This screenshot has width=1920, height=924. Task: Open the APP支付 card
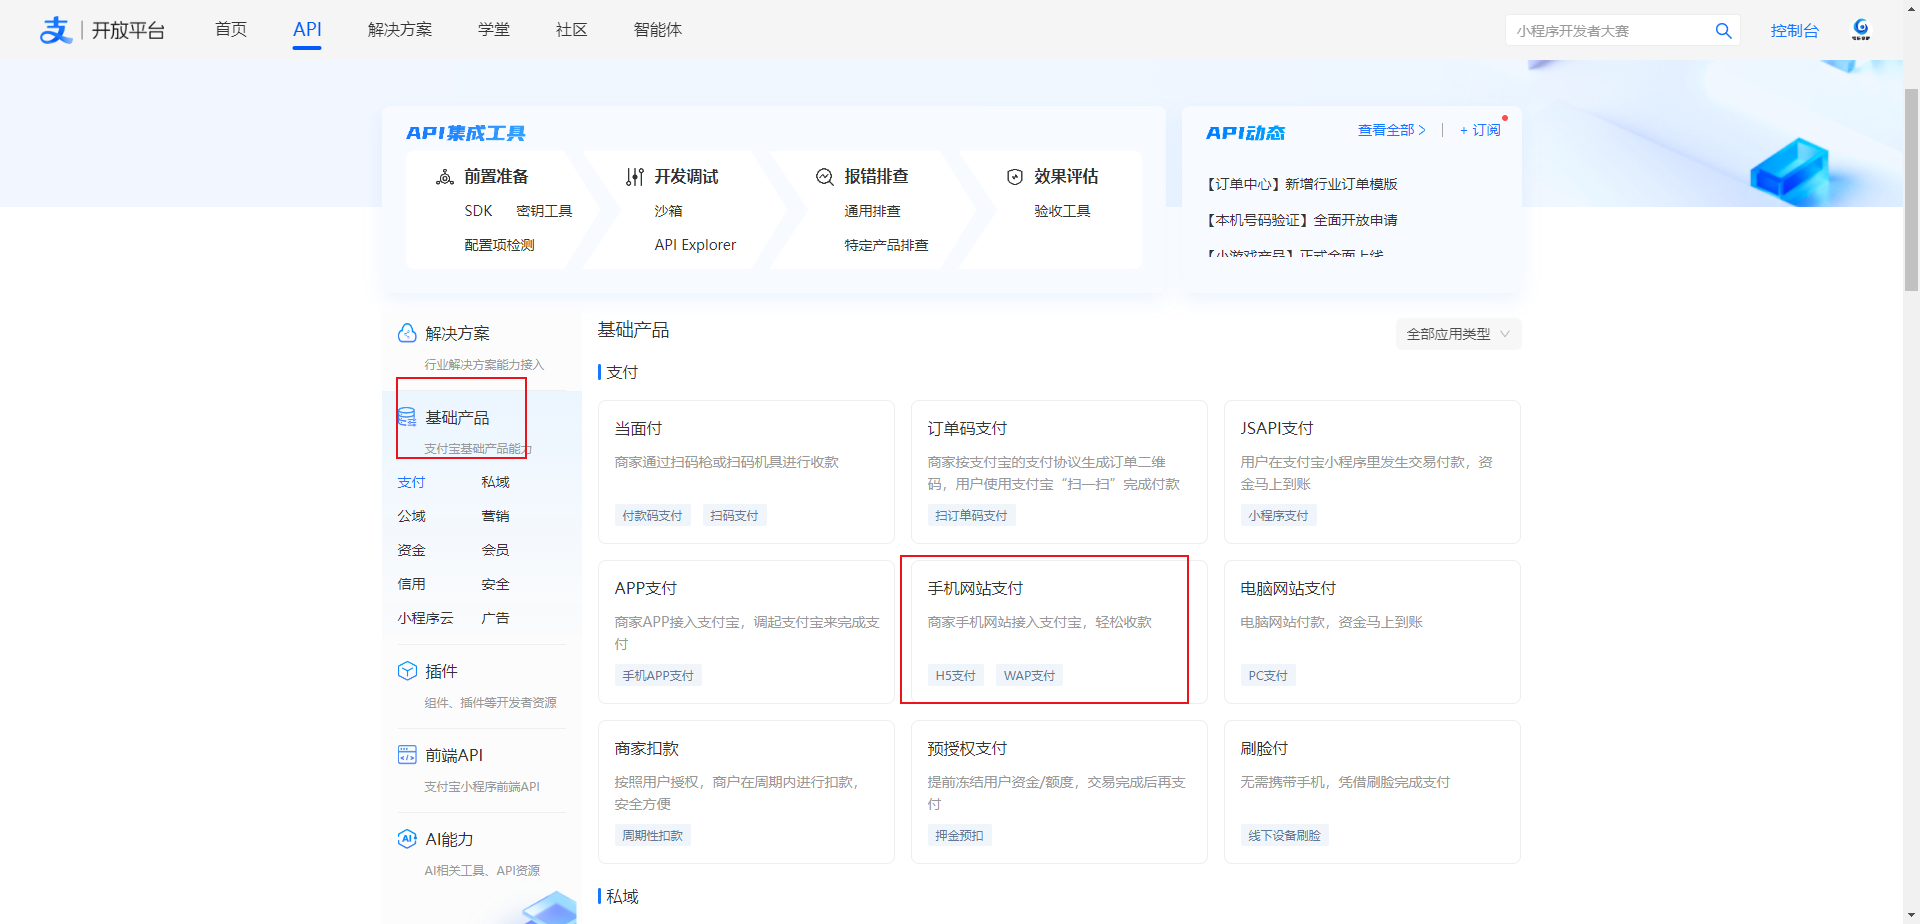[x=746, y=632]
